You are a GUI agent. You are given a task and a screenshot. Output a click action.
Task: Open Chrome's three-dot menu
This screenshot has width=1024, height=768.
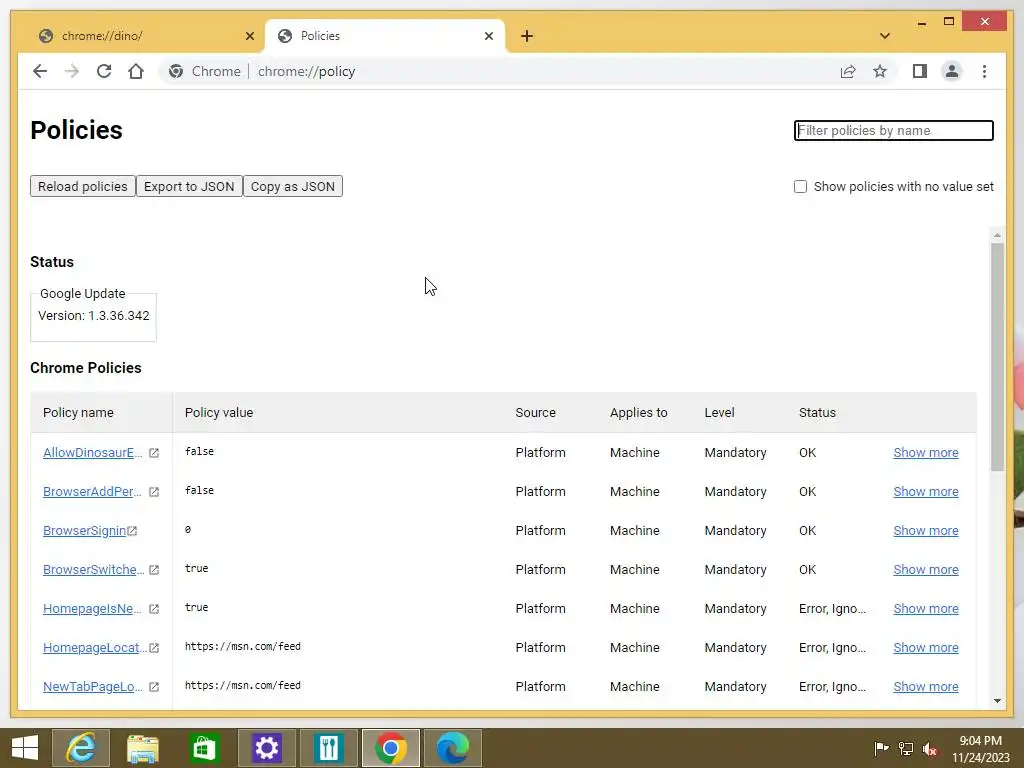pos(984,71)
